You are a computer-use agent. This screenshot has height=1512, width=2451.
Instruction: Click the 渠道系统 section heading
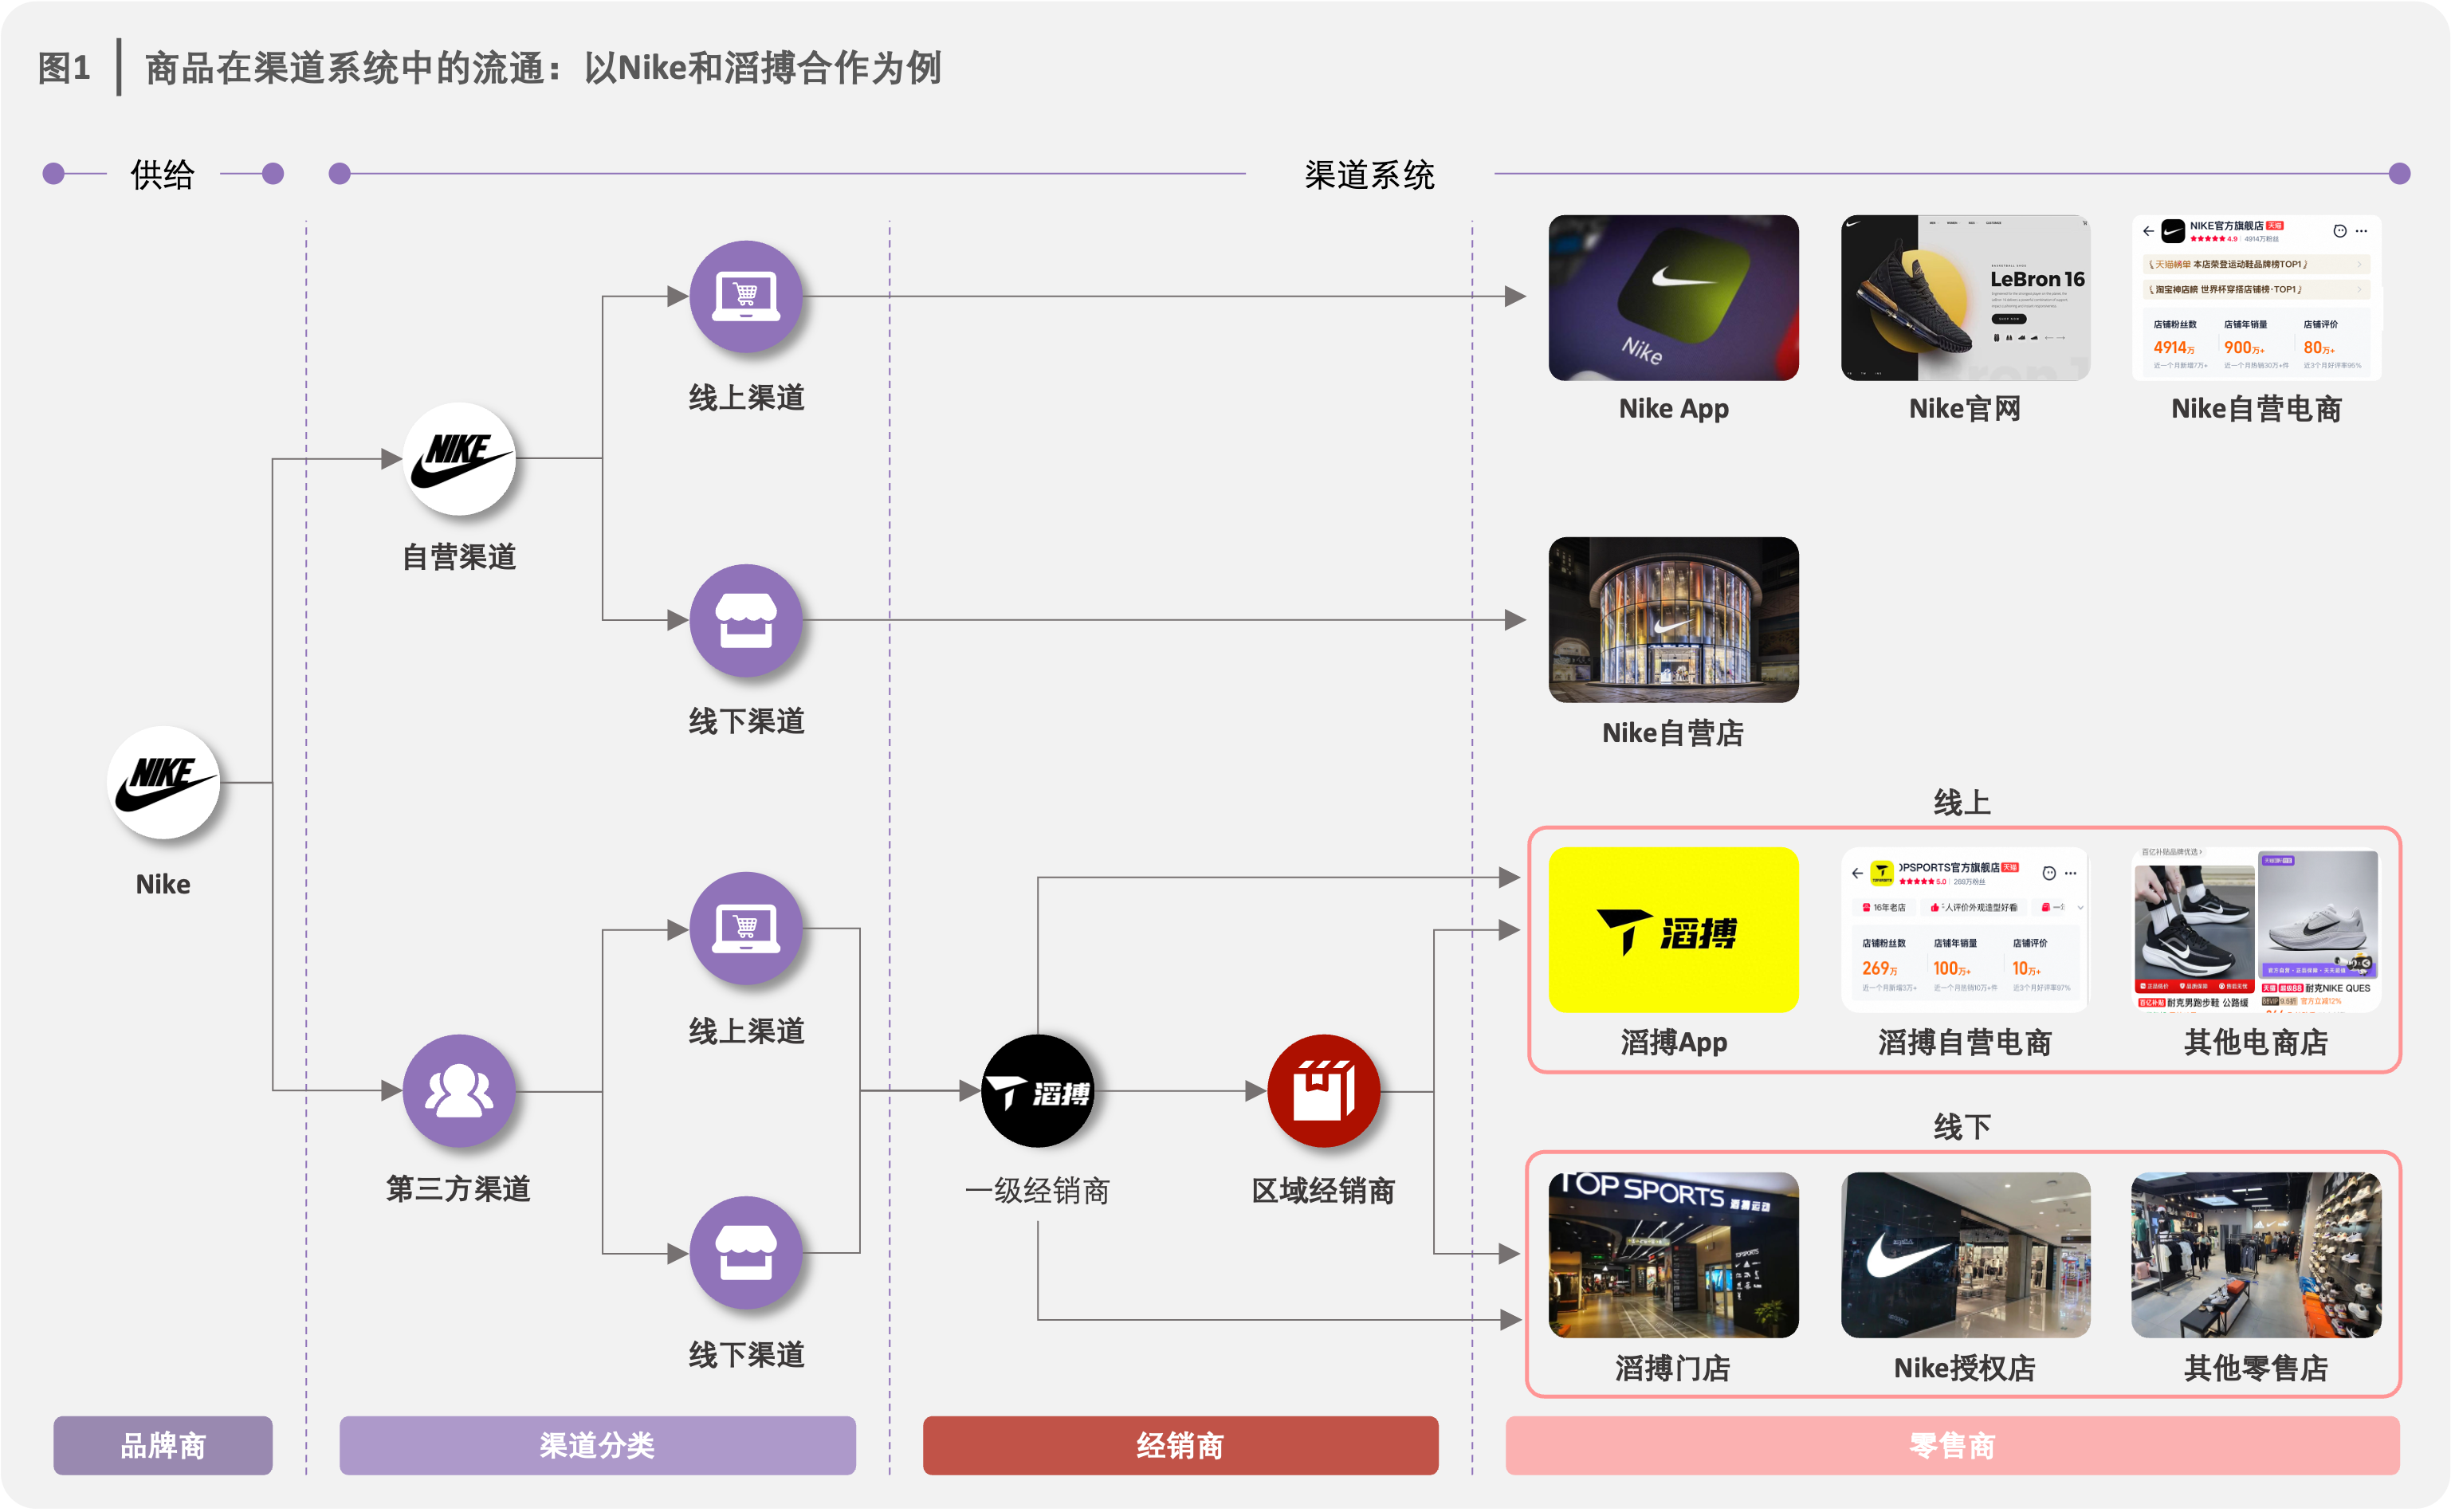pyautogui.click(x=1369, y=175)
